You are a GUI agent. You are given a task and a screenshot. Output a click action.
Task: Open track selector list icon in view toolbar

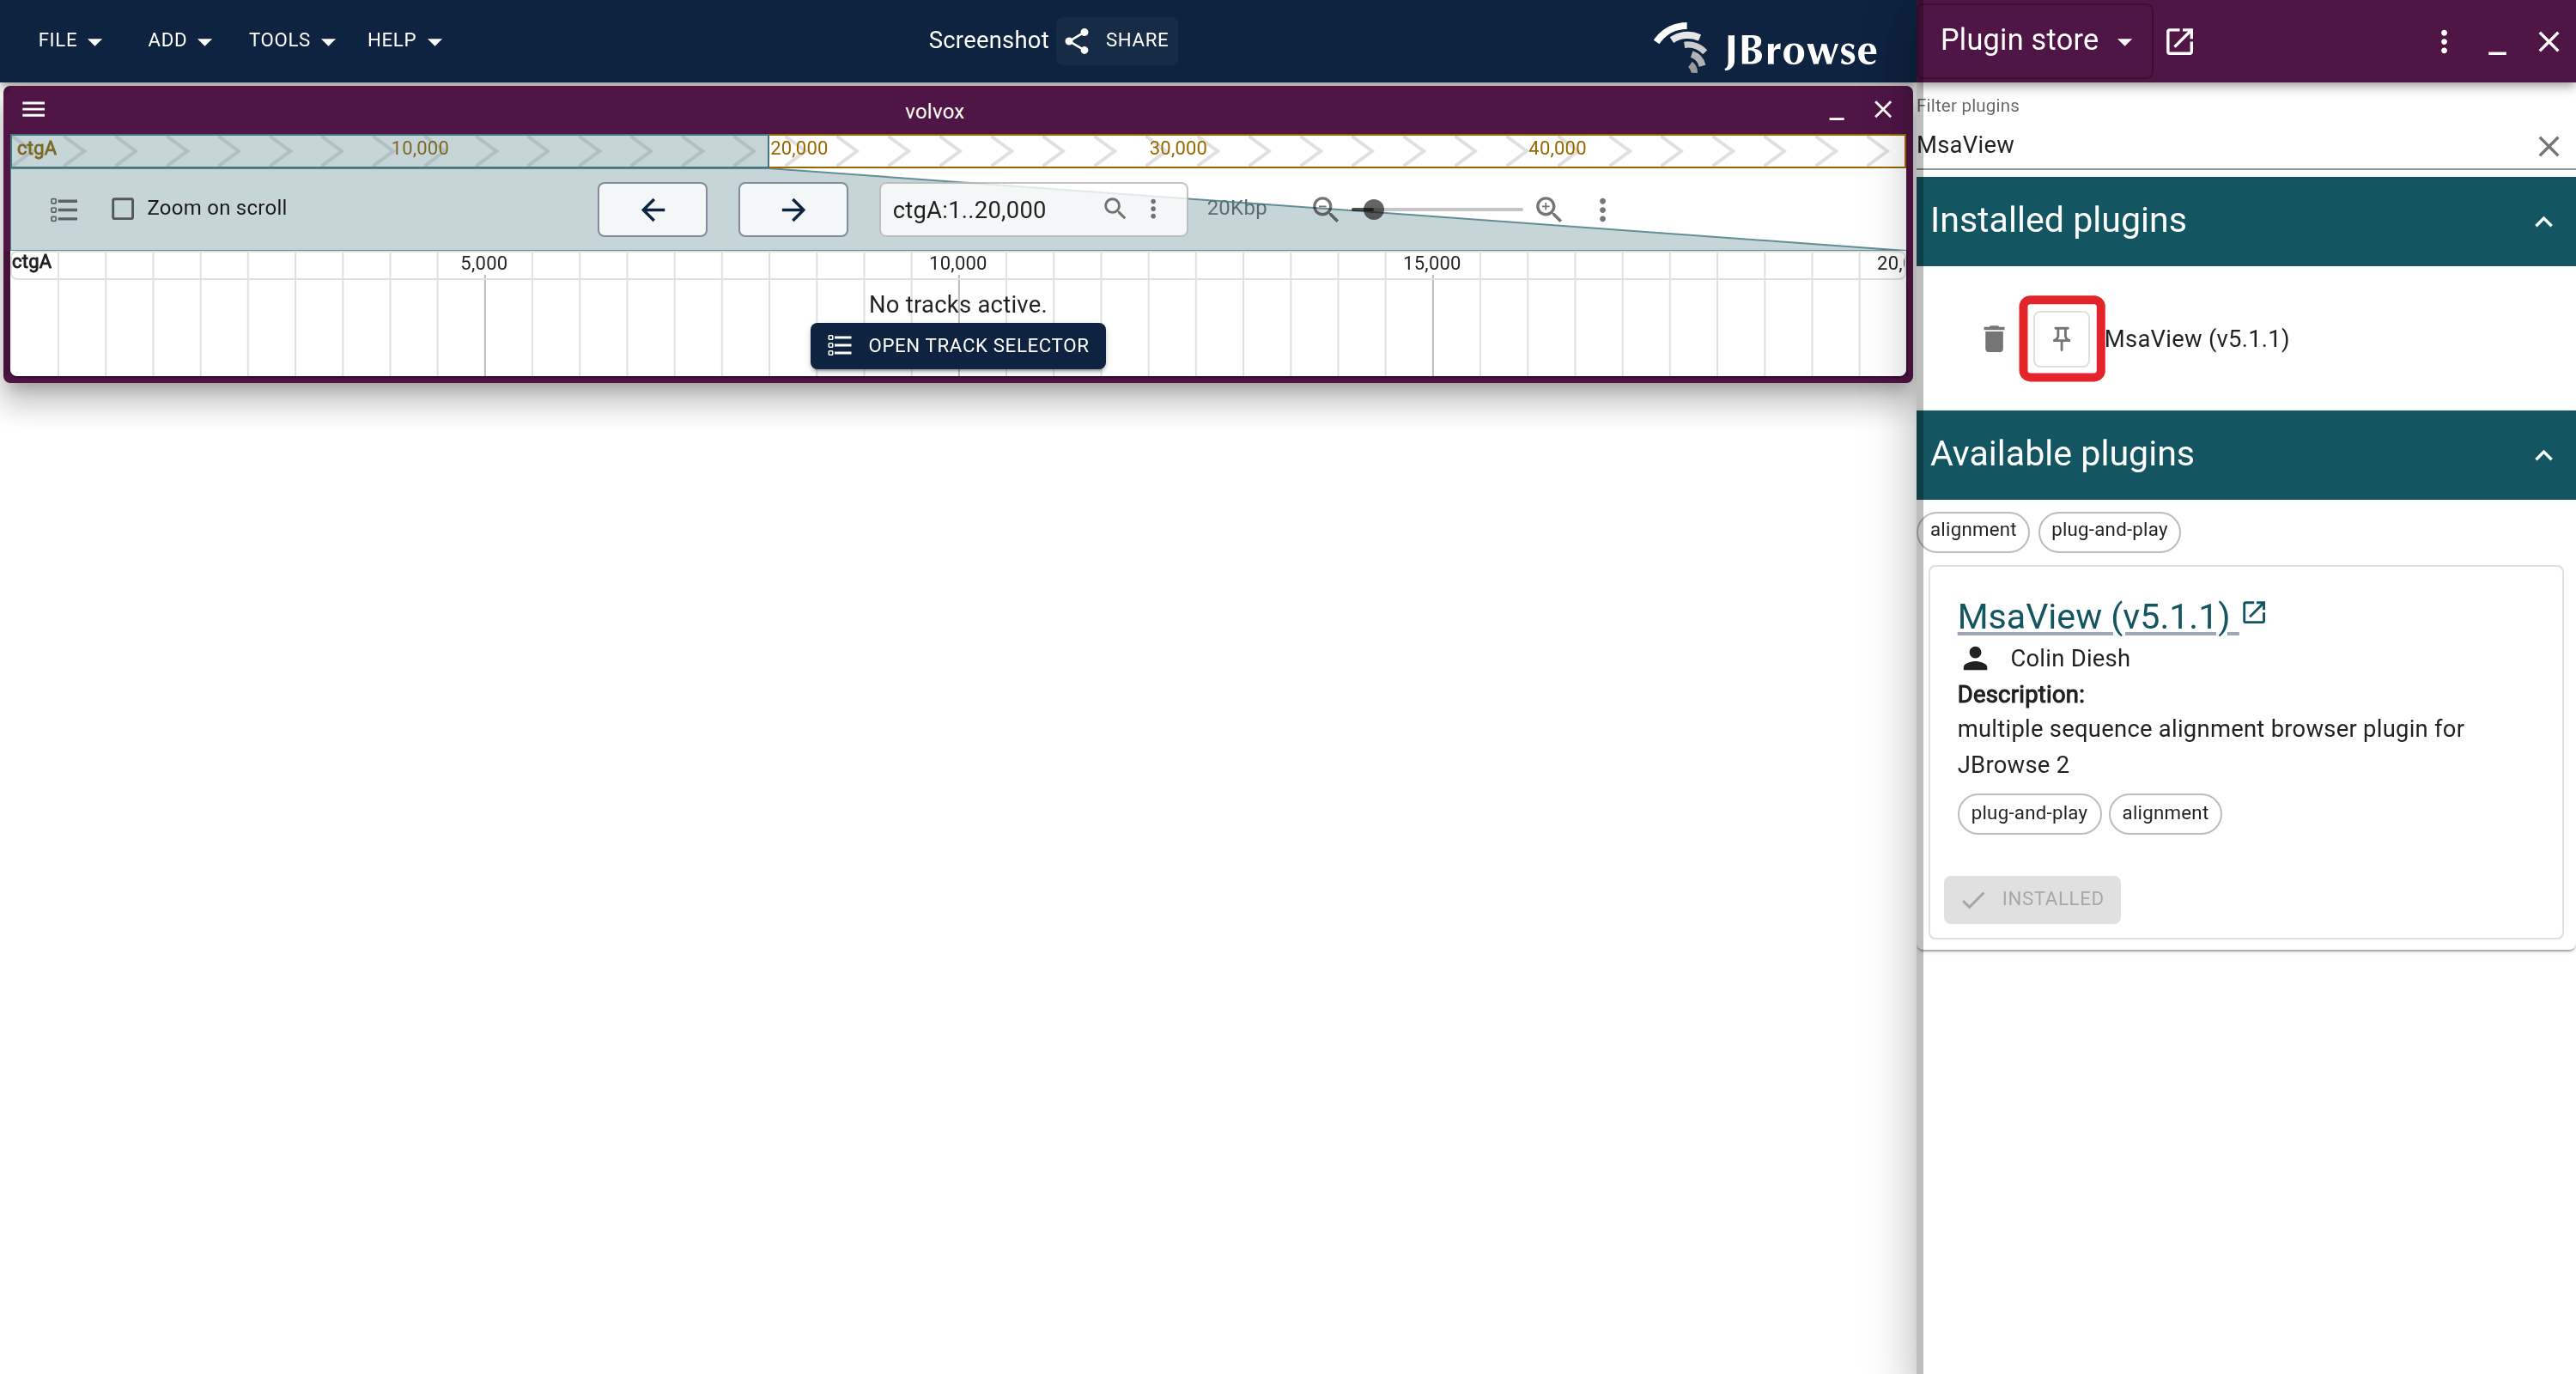64,209
